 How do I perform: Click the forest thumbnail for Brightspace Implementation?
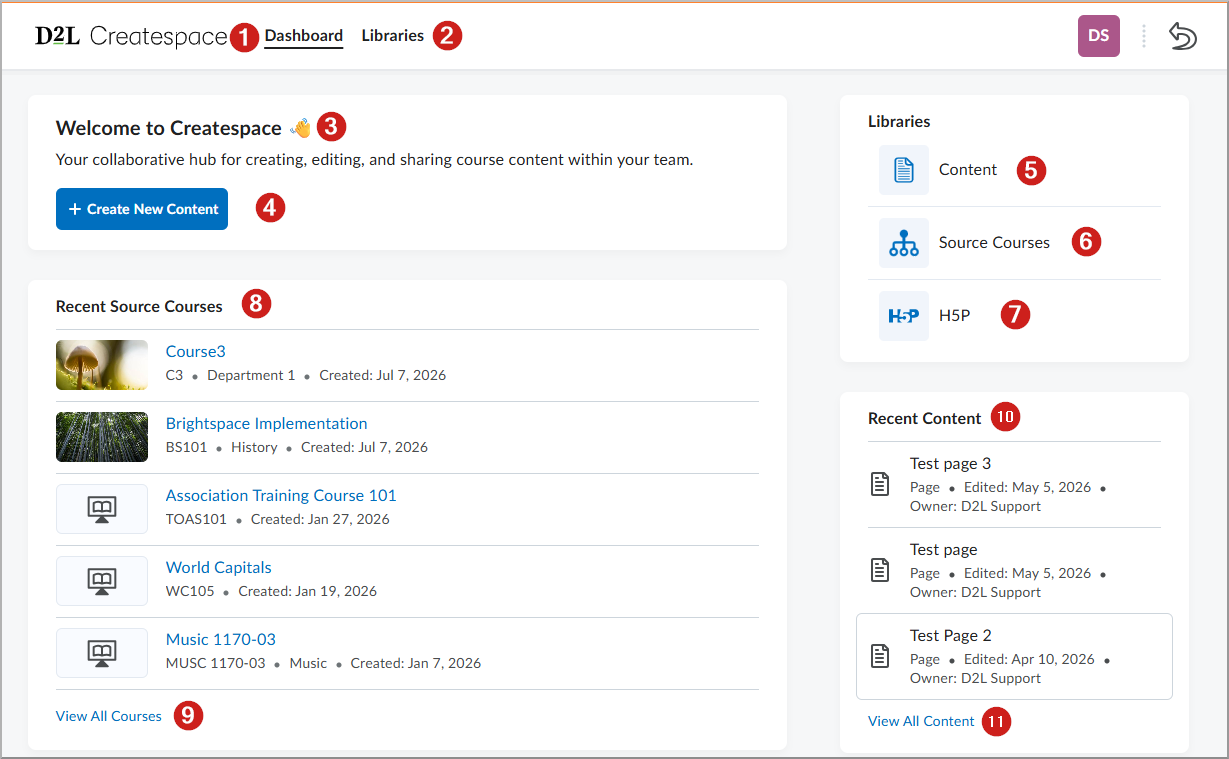click(x=102, y=437)
